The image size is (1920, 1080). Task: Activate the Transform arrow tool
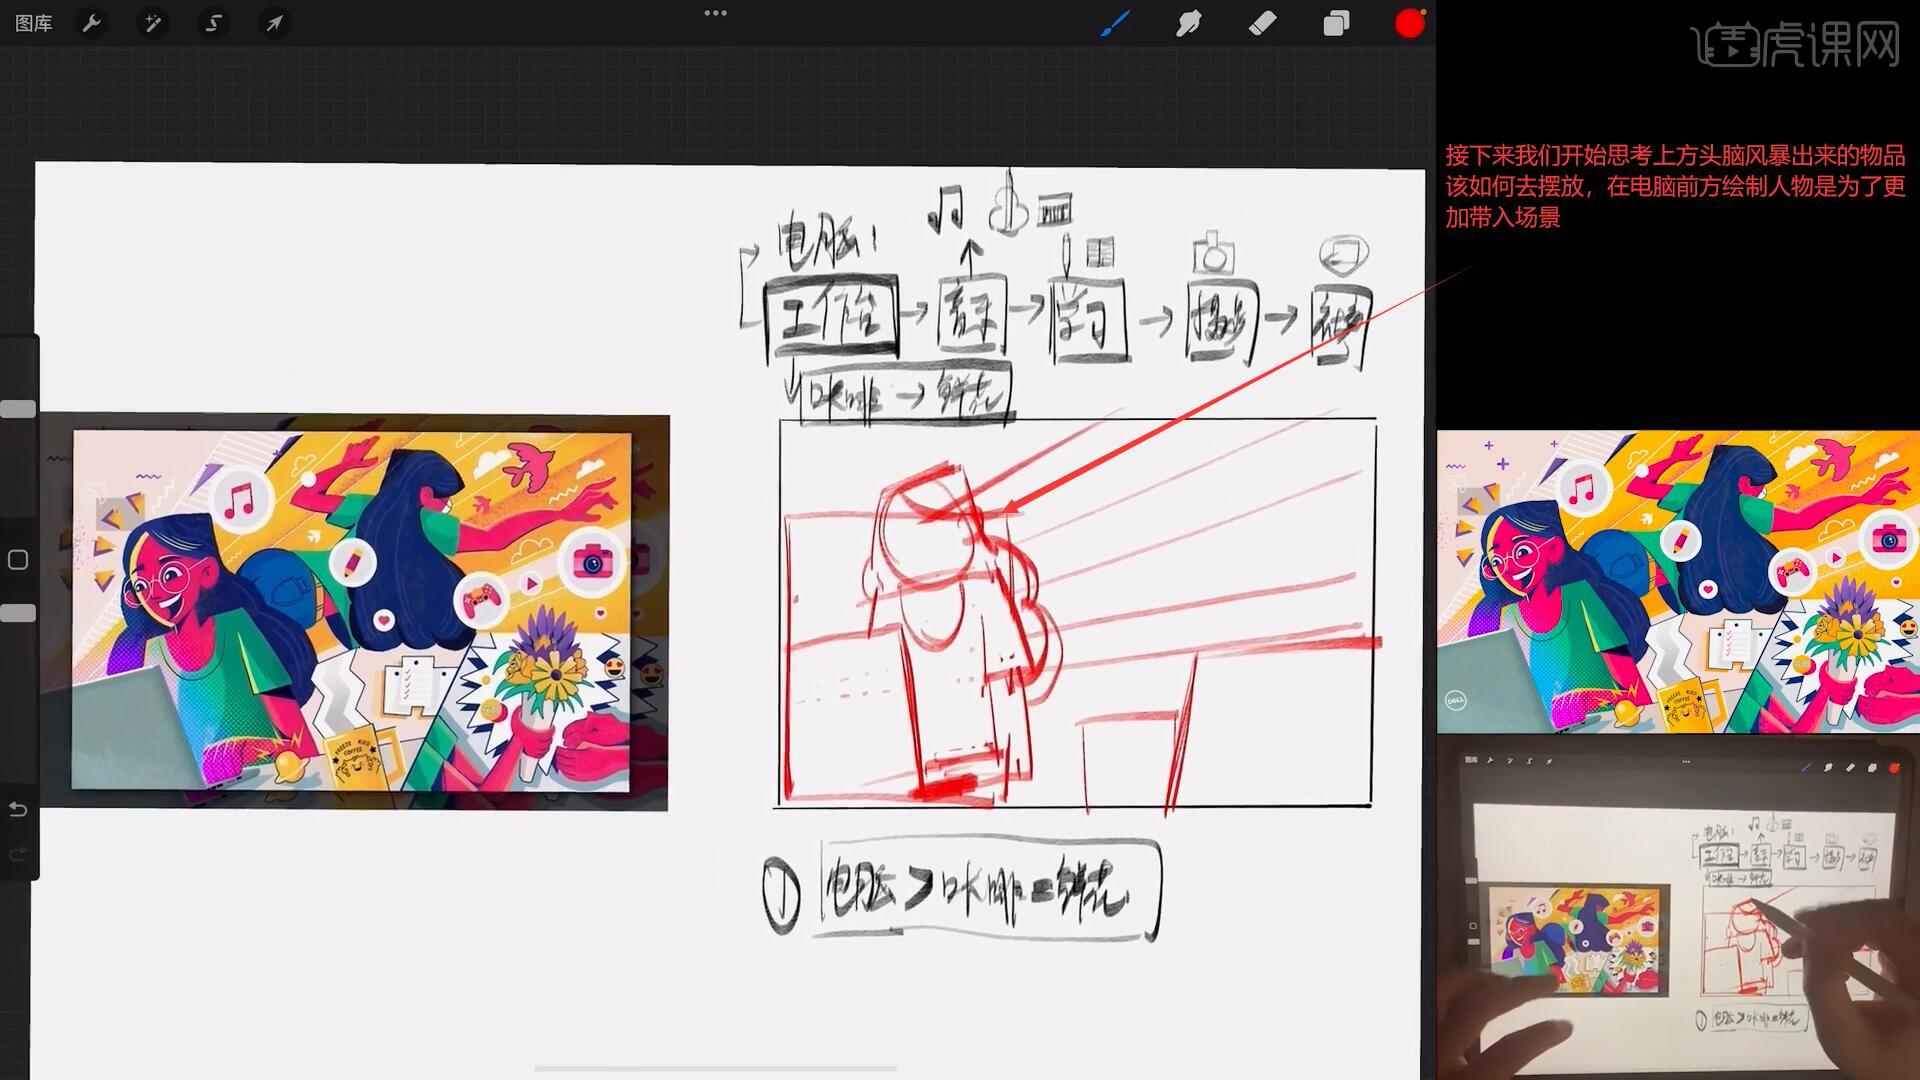(274, 23)
